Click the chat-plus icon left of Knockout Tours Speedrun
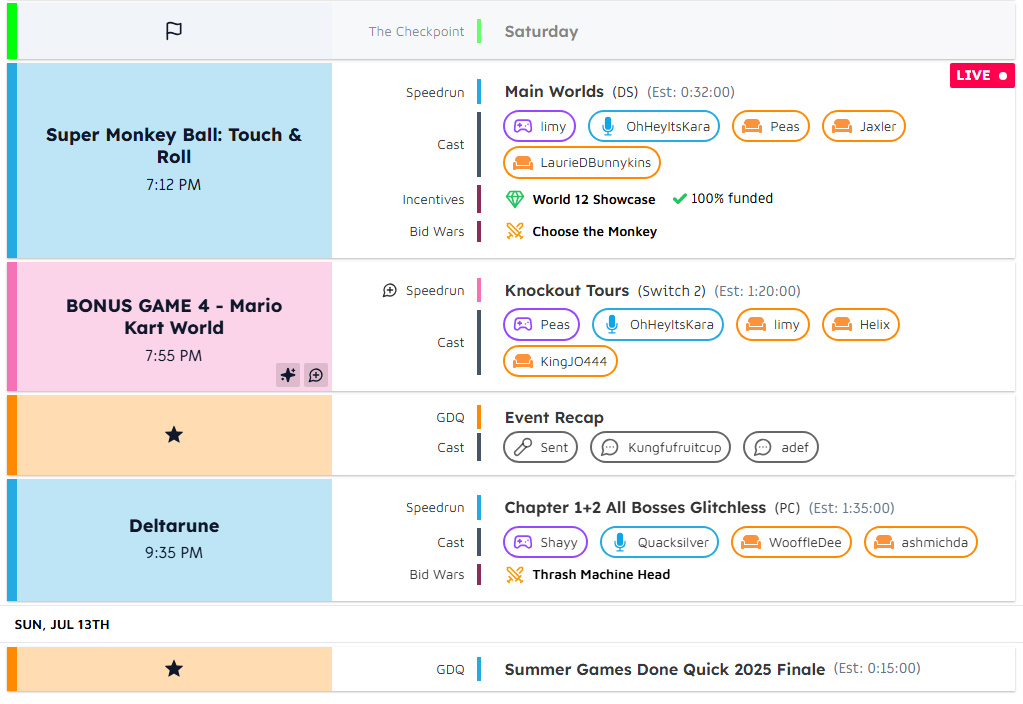 click(389, 290)
